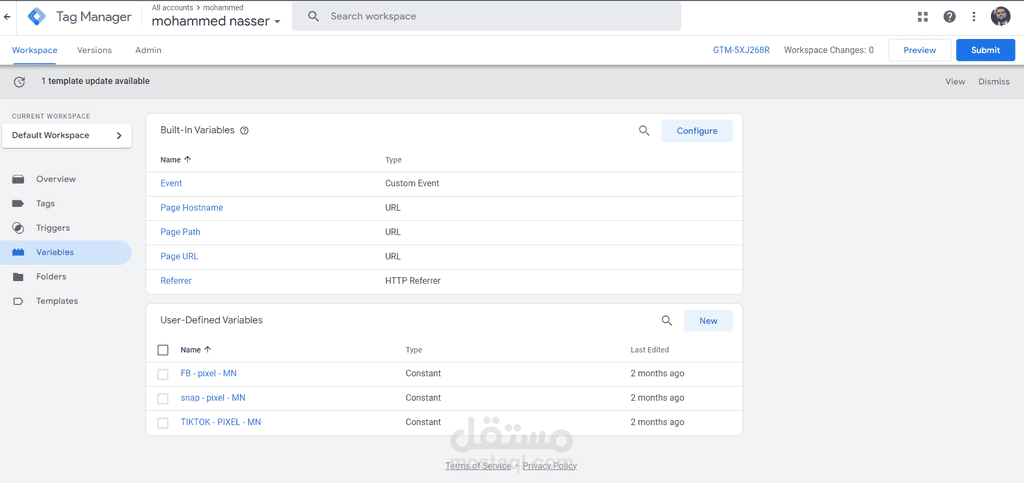Click the Terms of Service link

478,466
